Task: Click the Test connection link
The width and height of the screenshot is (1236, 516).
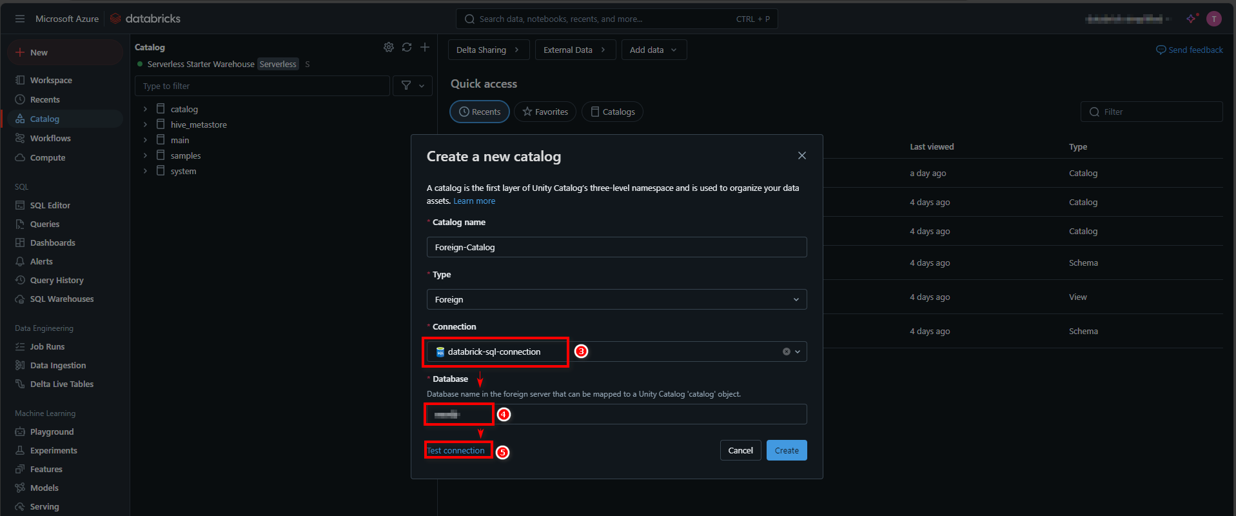Action: pyautogui.click(x=456, y=451)
